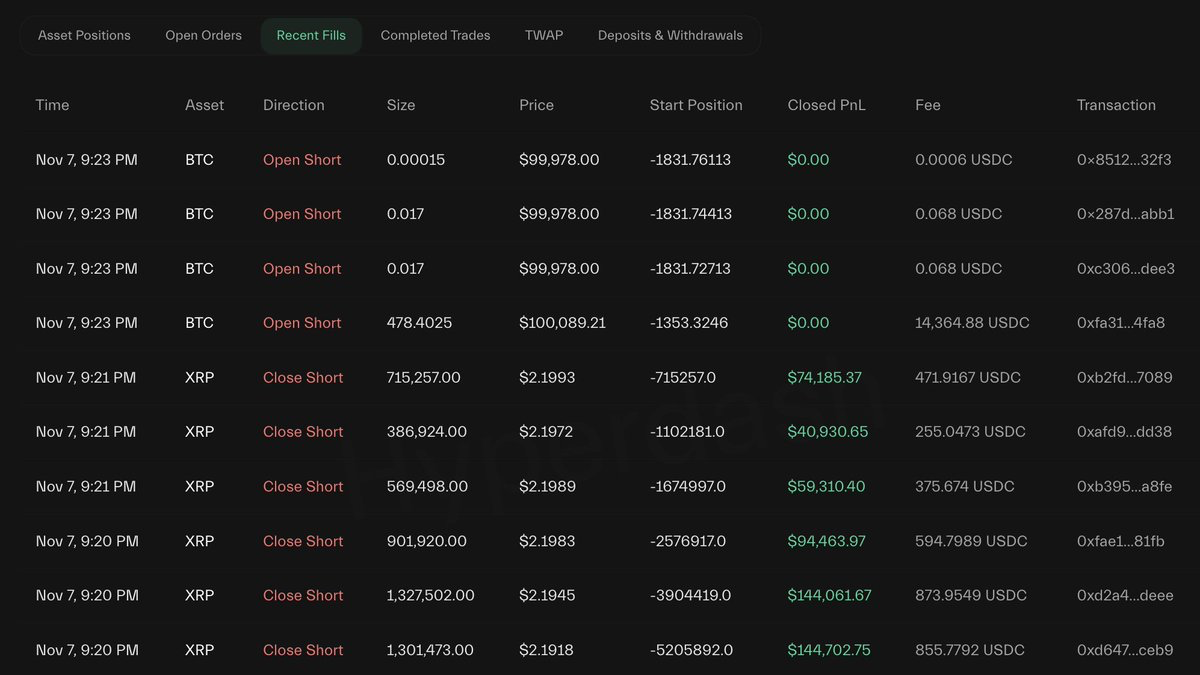The height and width of the screenshot is (675, 1200).
Task: Click the Closed PnL column header
Action: (826, 105)
